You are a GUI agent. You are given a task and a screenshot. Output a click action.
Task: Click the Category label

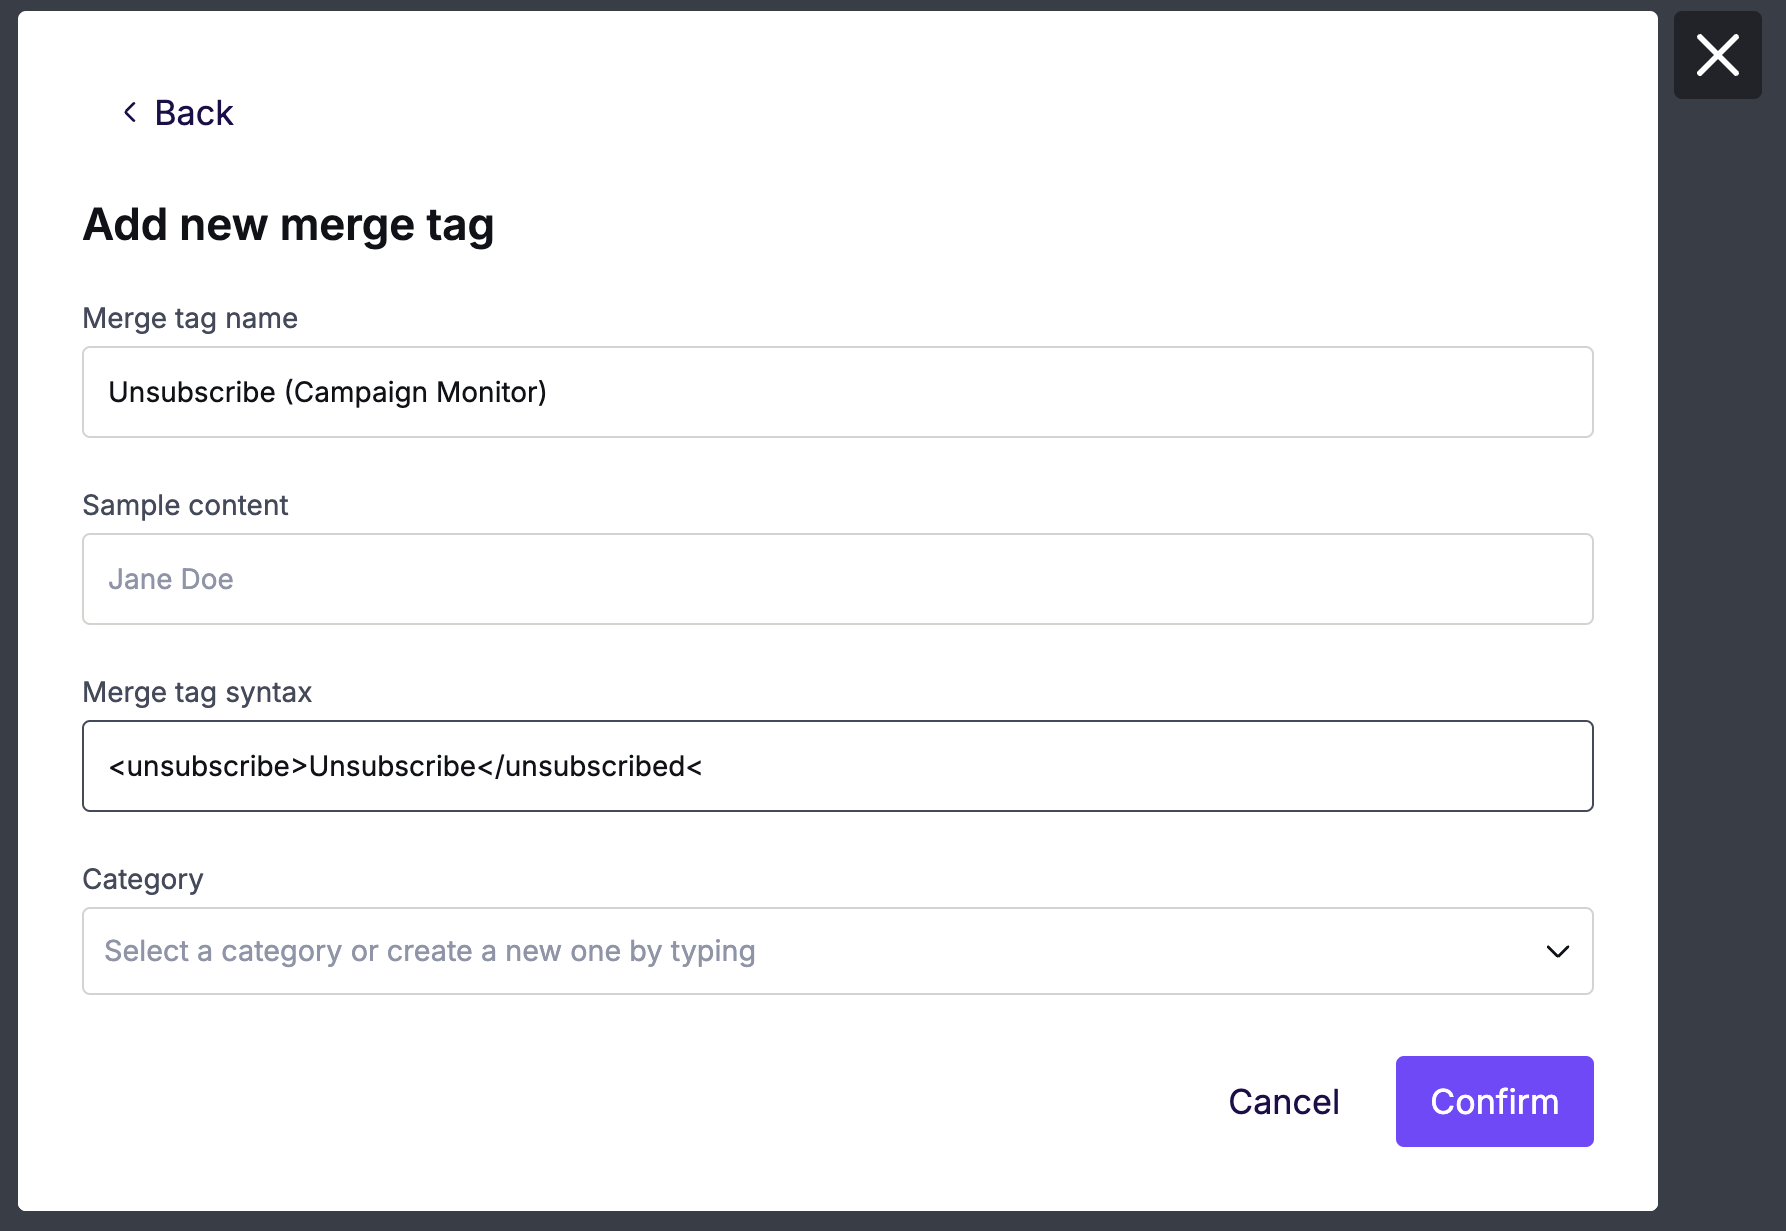143,879
